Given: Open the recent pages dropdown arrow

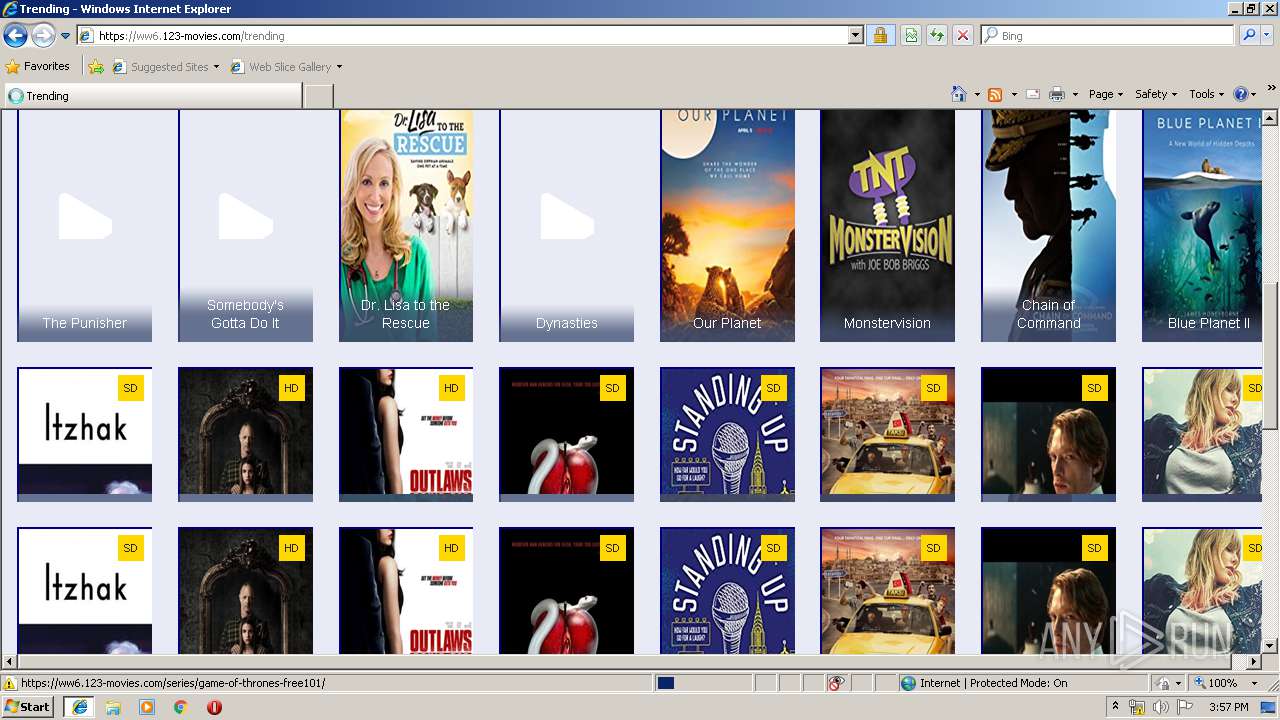Looking at the screenshot, I should click(x=66, y=36).
